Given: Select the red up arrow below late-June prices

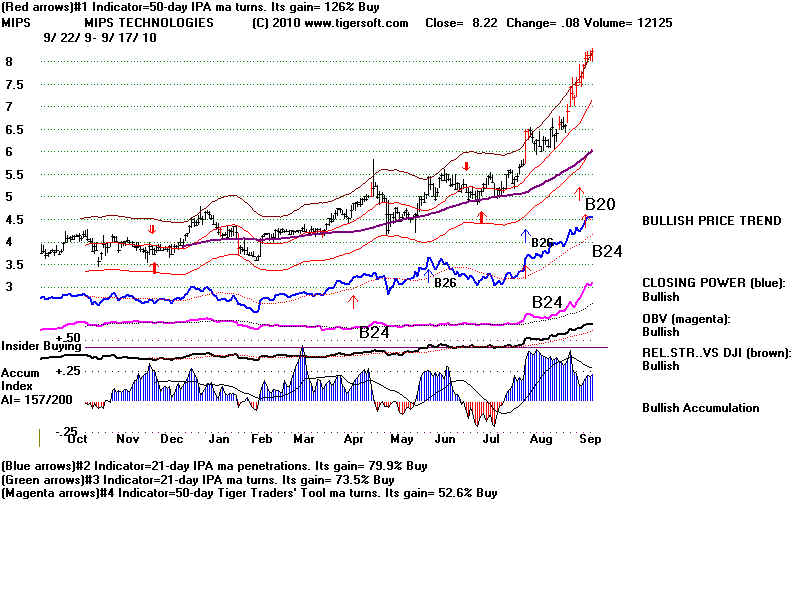Looking at the screenshot, I should (x=481, y=216).
